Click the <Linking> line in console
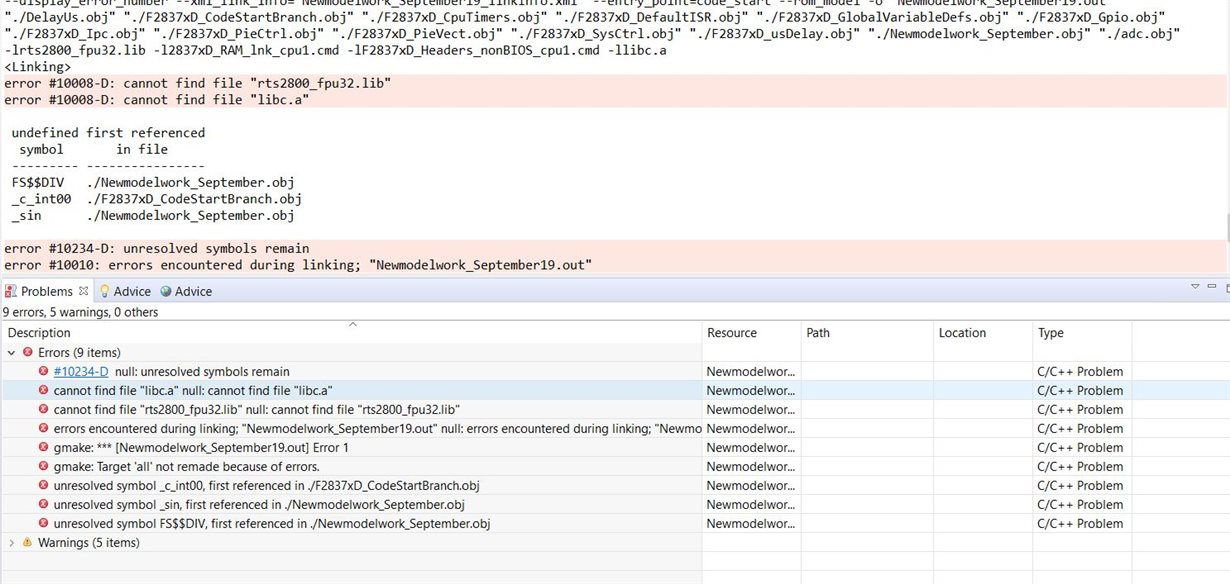Image resolution: width=1230 pixels, height=584 pixels. (x=38, y=66)
